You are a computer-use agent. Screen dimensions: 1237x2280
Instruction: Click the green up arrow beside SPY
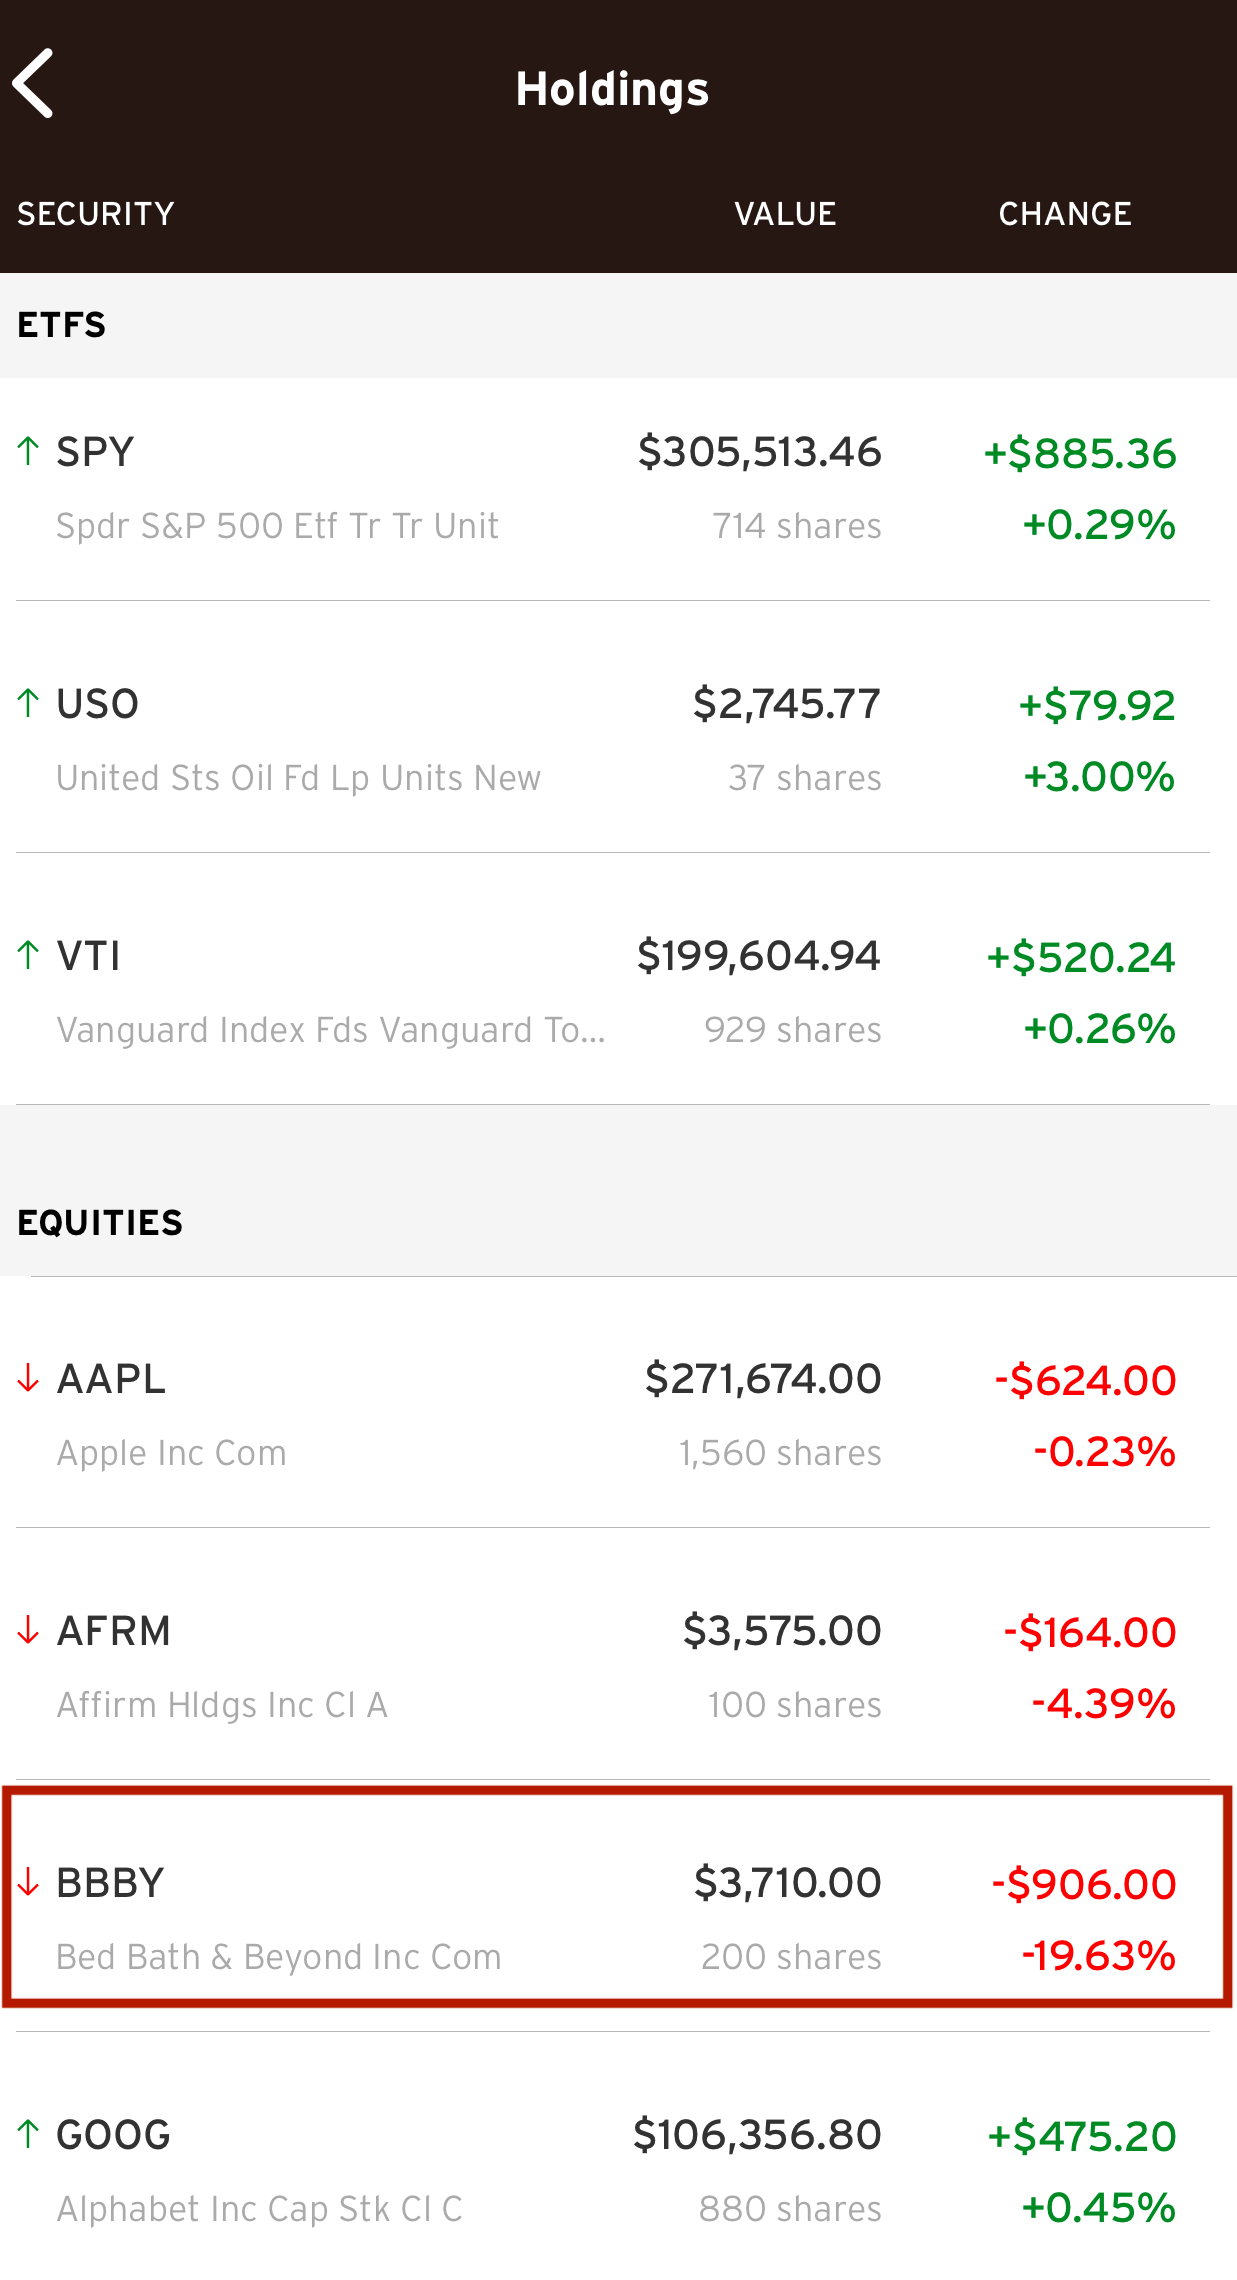(x=28, y=451)
